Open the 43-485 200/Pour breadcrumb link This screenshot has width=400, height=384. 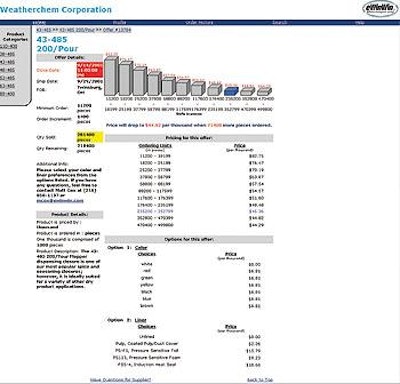click(78, 30)
